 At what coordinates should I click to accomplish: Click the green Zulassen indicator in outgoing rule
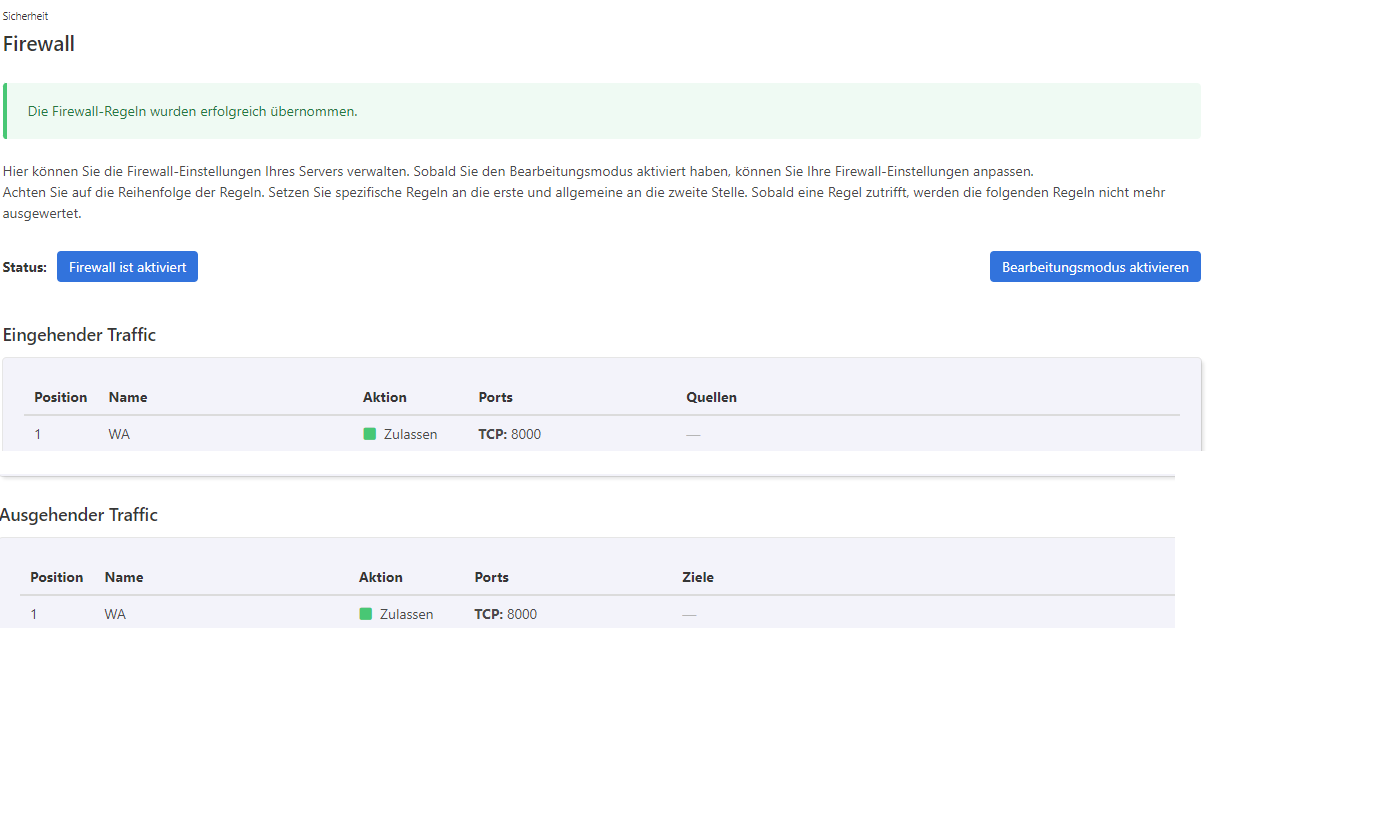[365, 614]
